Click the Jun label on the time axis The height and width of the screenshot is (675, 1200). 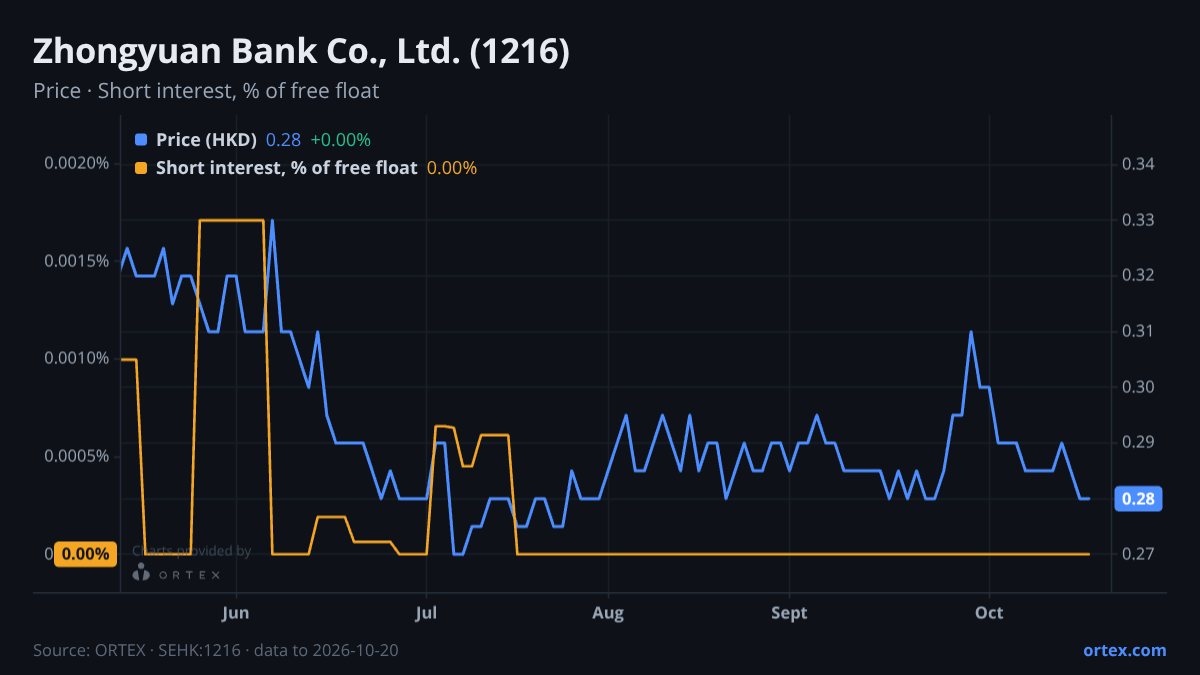point(235,613)
